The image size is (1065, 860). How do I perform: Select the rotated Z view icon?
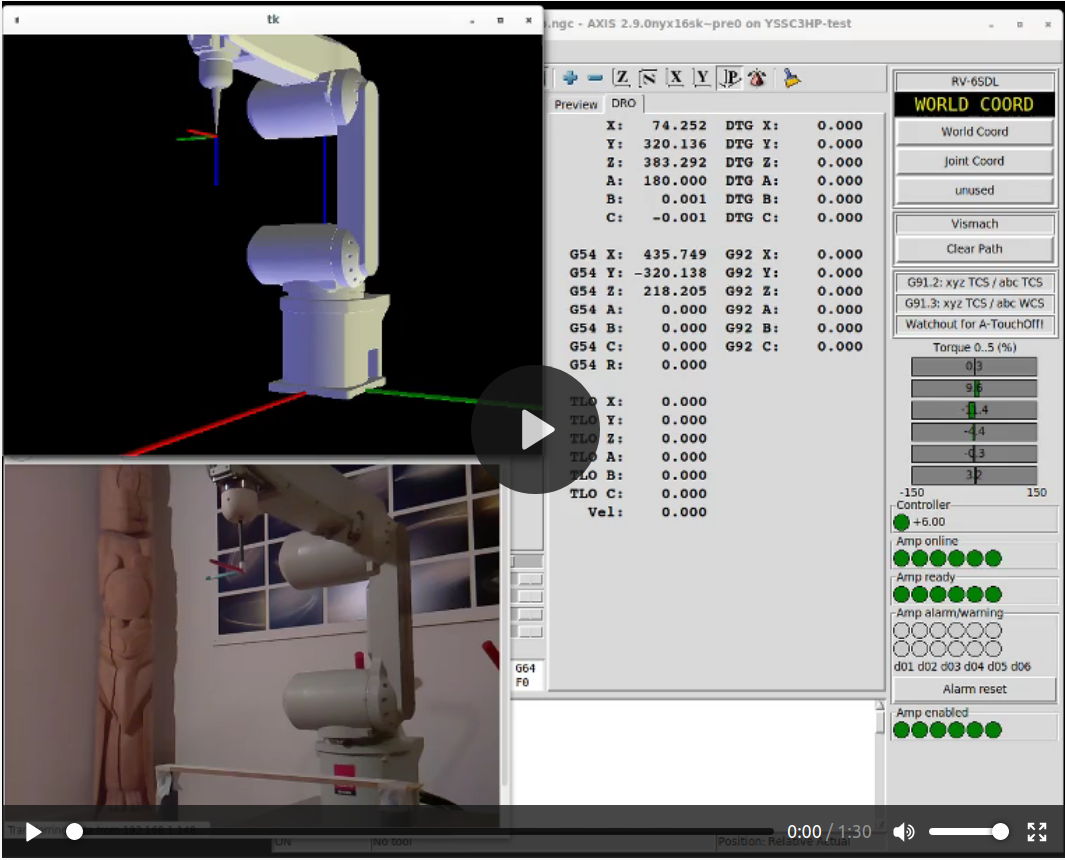648,78
